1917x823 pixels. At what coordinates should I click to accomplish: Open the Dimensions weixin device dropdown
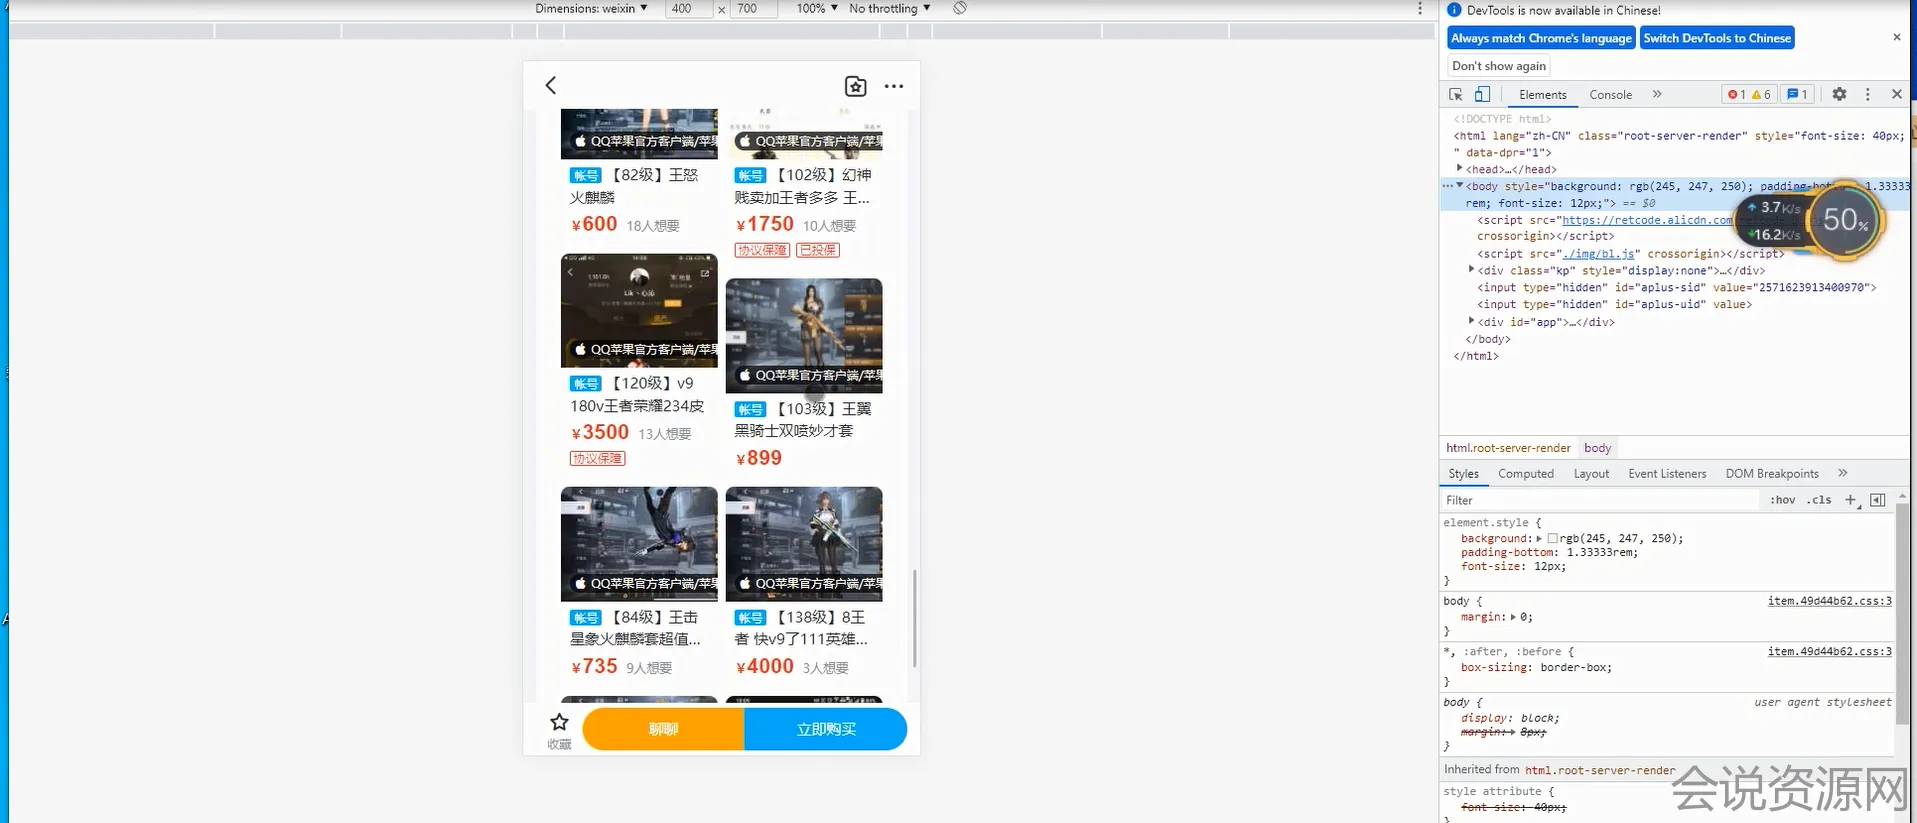pyautogui.click(x=591, y=8)
